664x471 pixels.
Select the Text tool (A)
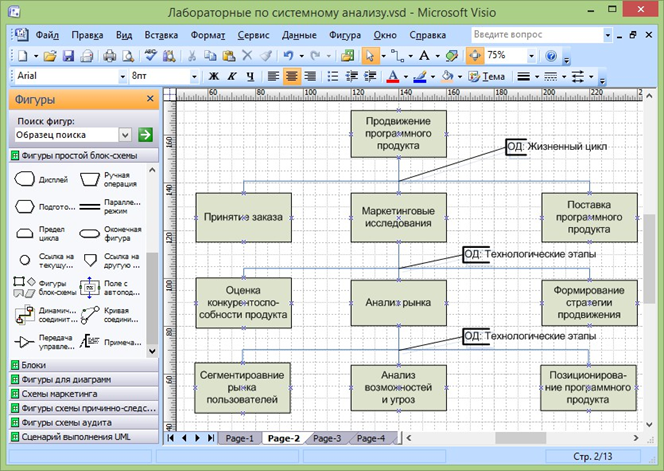click(x=424, y=55)
